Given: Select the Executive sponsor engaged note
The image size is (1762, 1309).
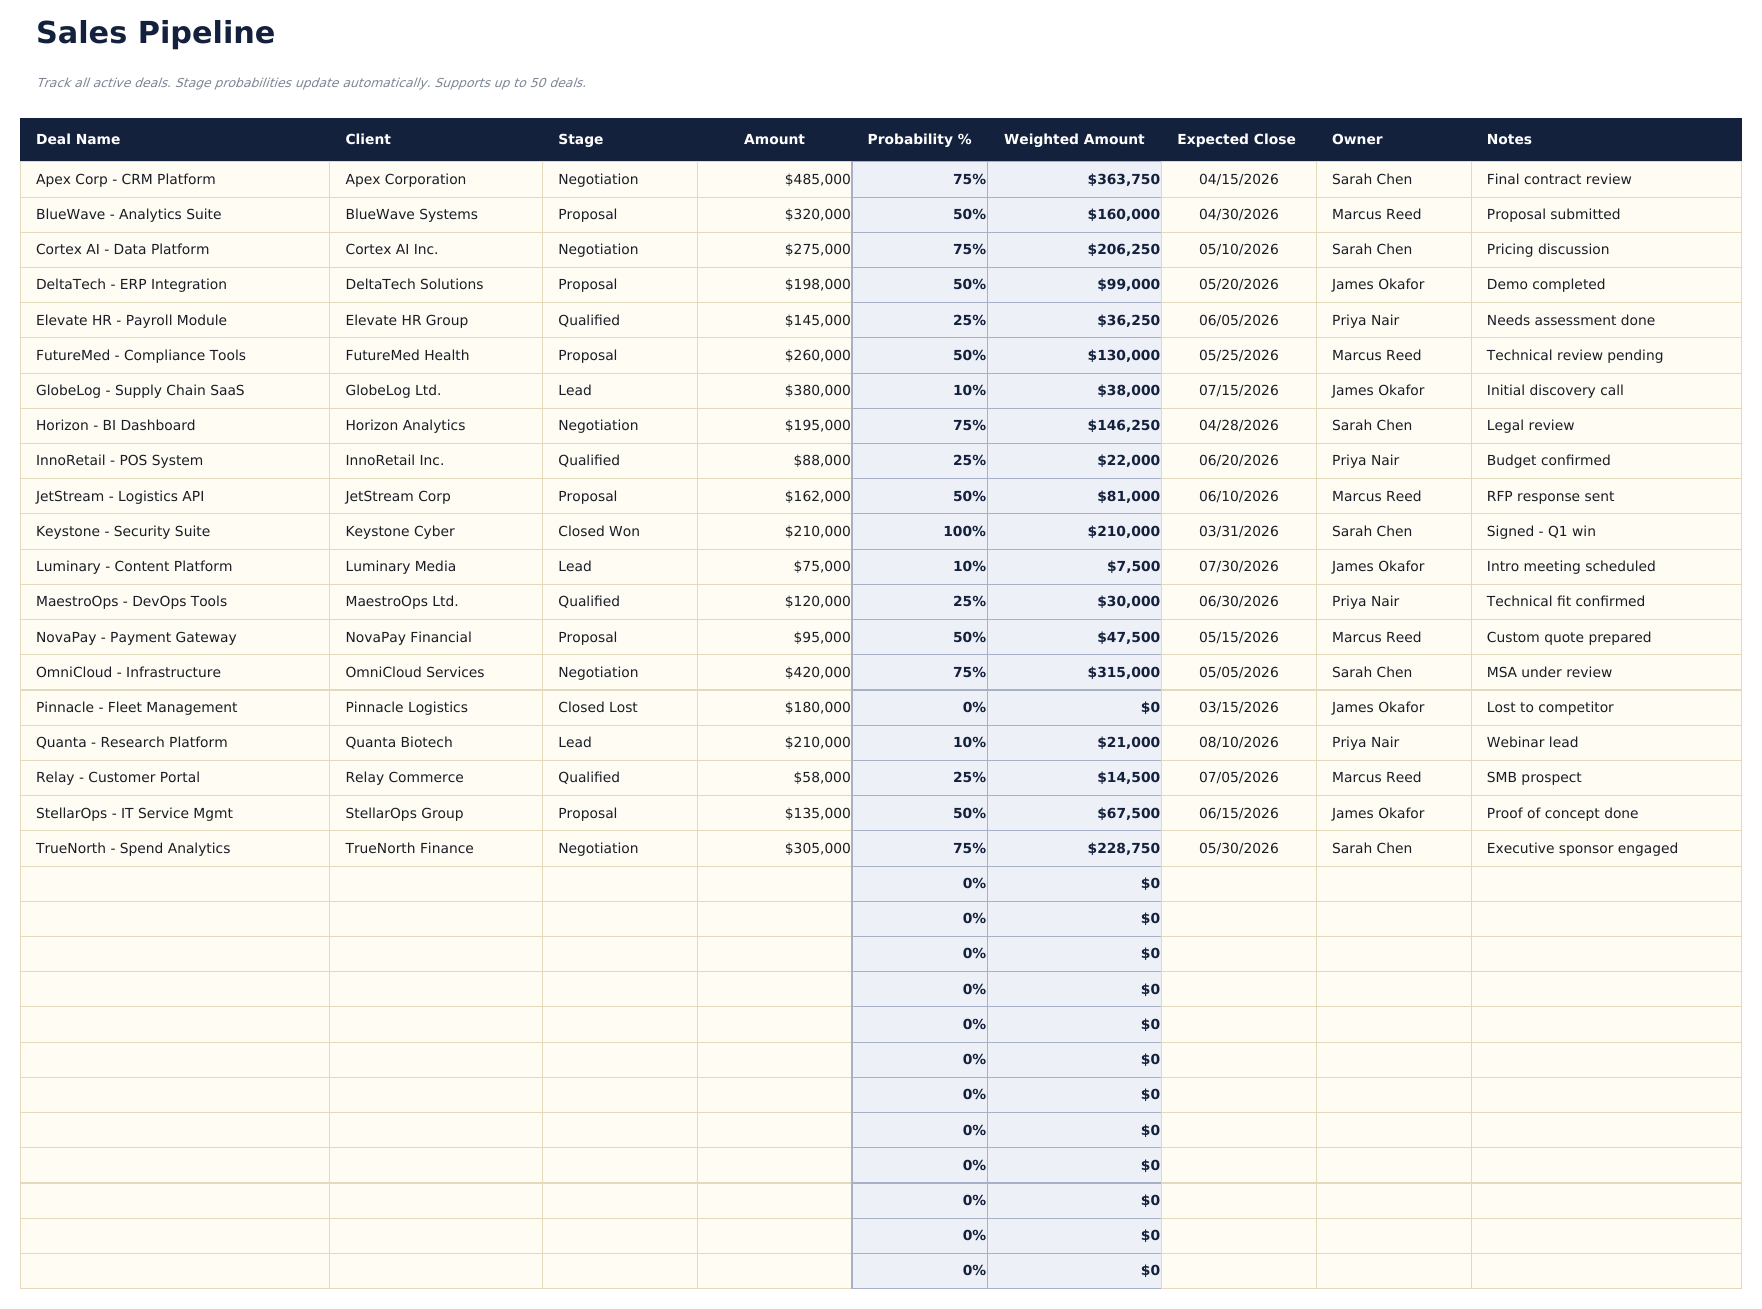Looking at the screenshot, I should click(x=1582, y=848).
